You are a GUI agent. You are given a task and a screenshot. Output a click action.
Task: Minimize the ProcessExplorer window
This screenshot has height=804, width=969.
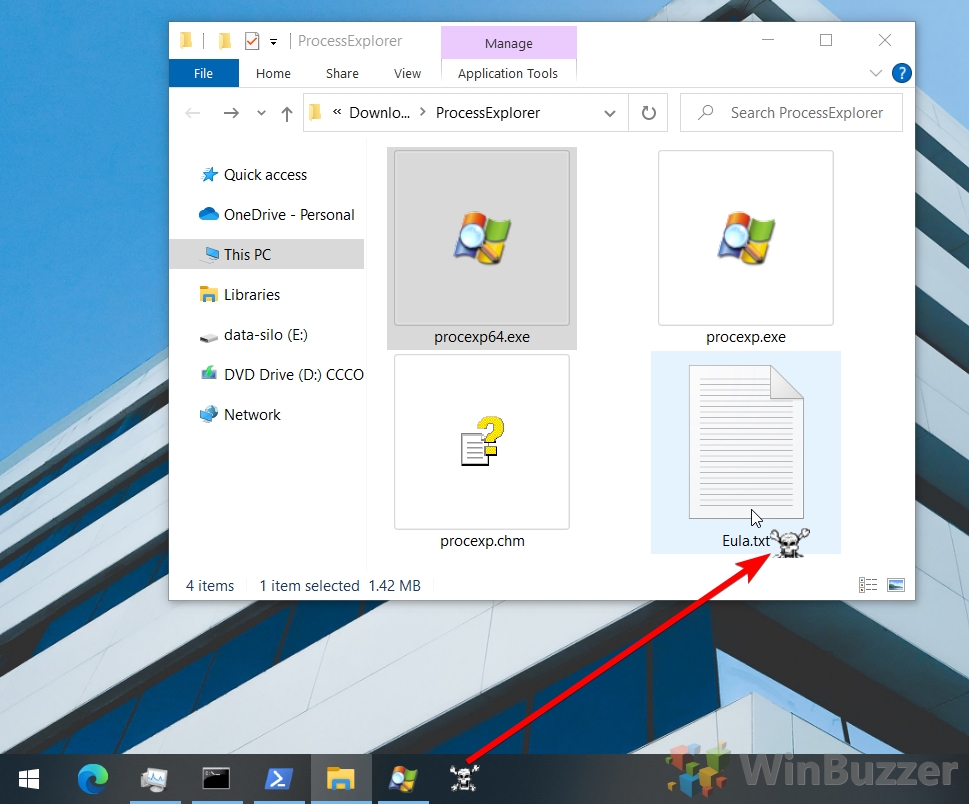pos(768,40)
